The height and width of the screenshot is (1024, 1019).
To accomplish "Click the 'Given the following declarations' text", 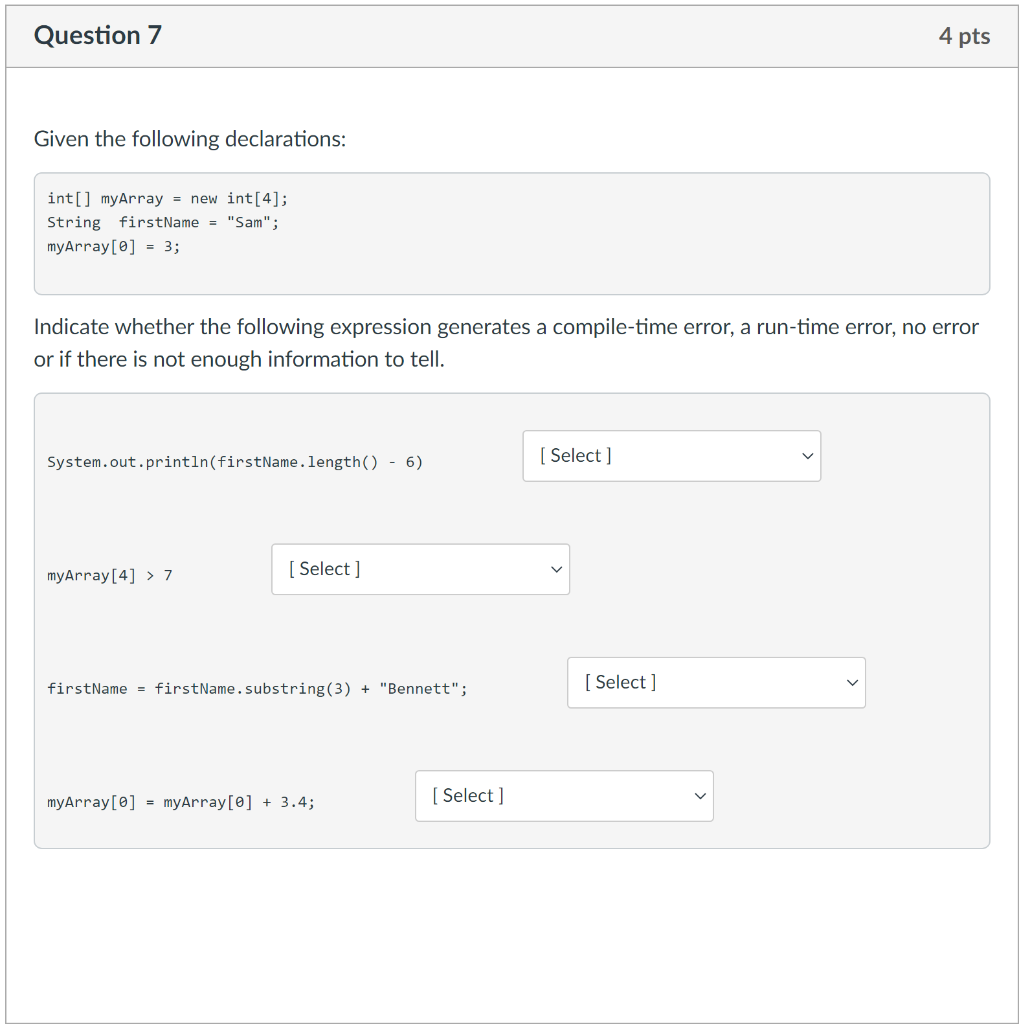I will pos(190,139).
